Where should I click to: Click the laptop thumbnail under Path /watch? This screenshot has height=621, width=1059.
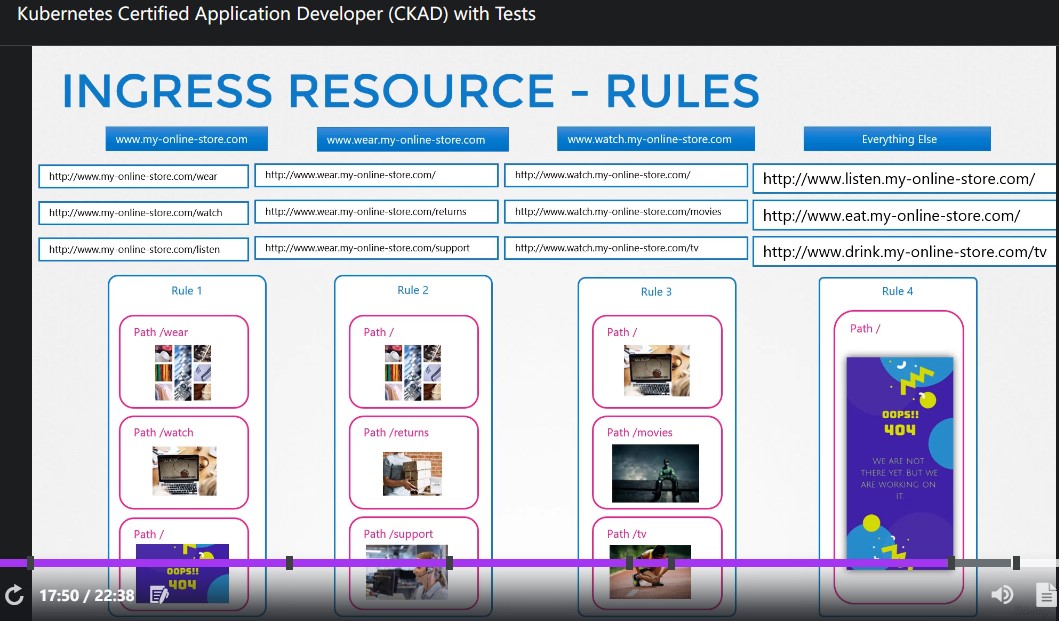184,472
